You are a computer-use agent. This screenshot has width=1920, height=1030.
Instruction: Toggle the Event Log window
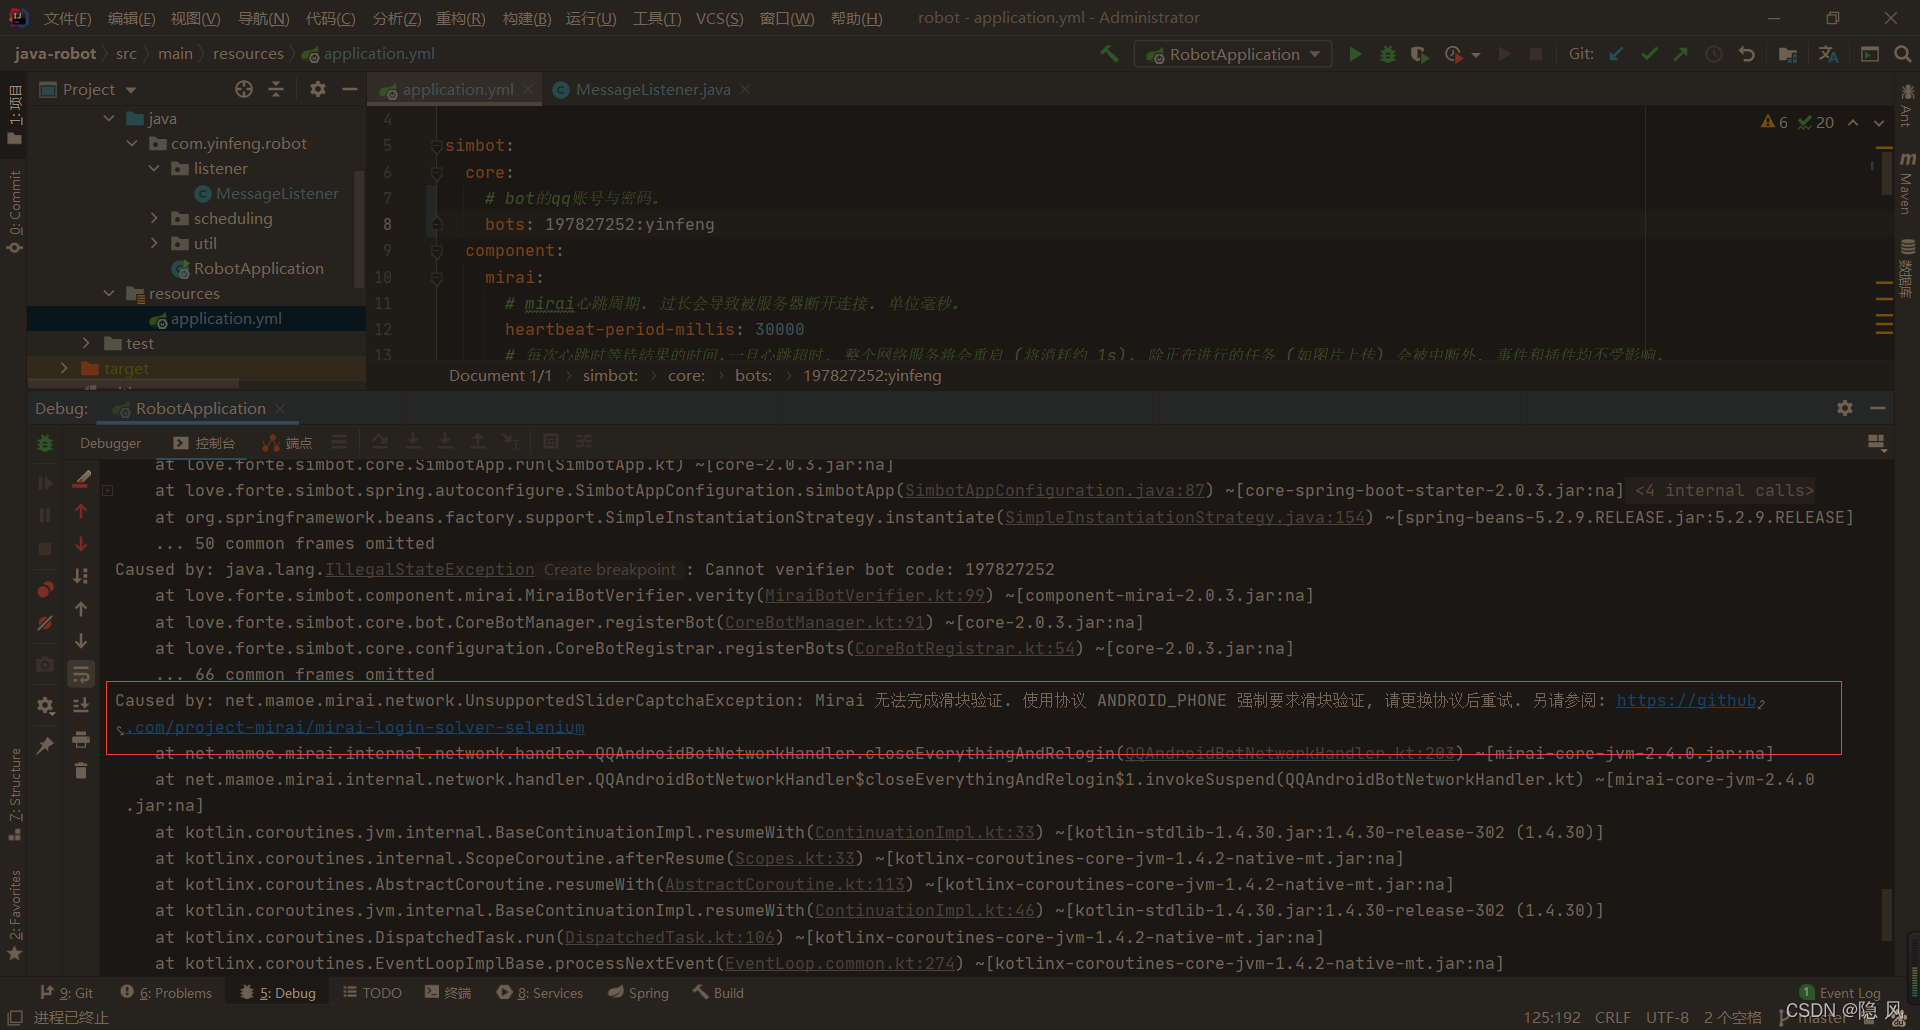click(x=1840, y=993)
